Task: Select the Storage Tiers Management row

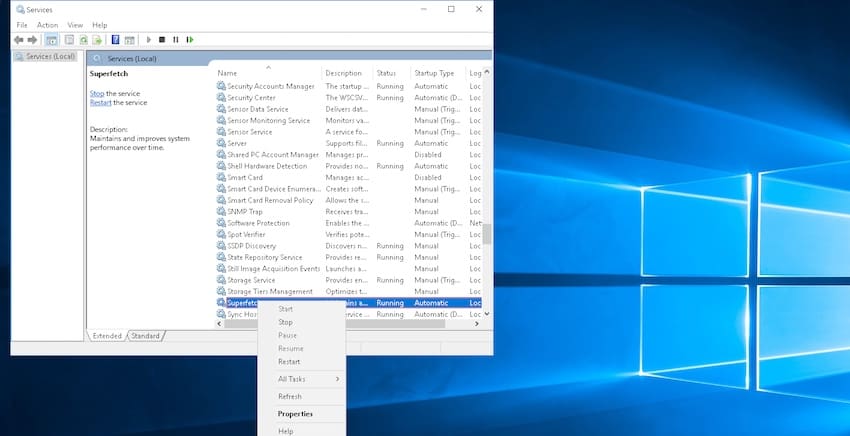Action: point(349,291)
